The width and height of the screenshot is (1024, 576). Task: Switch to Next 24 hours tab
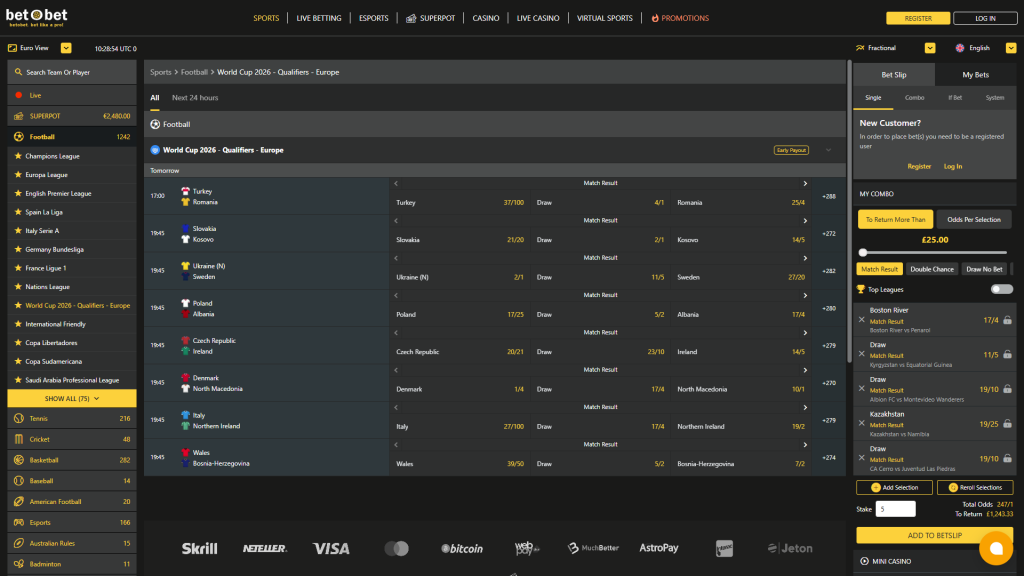point(195,98)
